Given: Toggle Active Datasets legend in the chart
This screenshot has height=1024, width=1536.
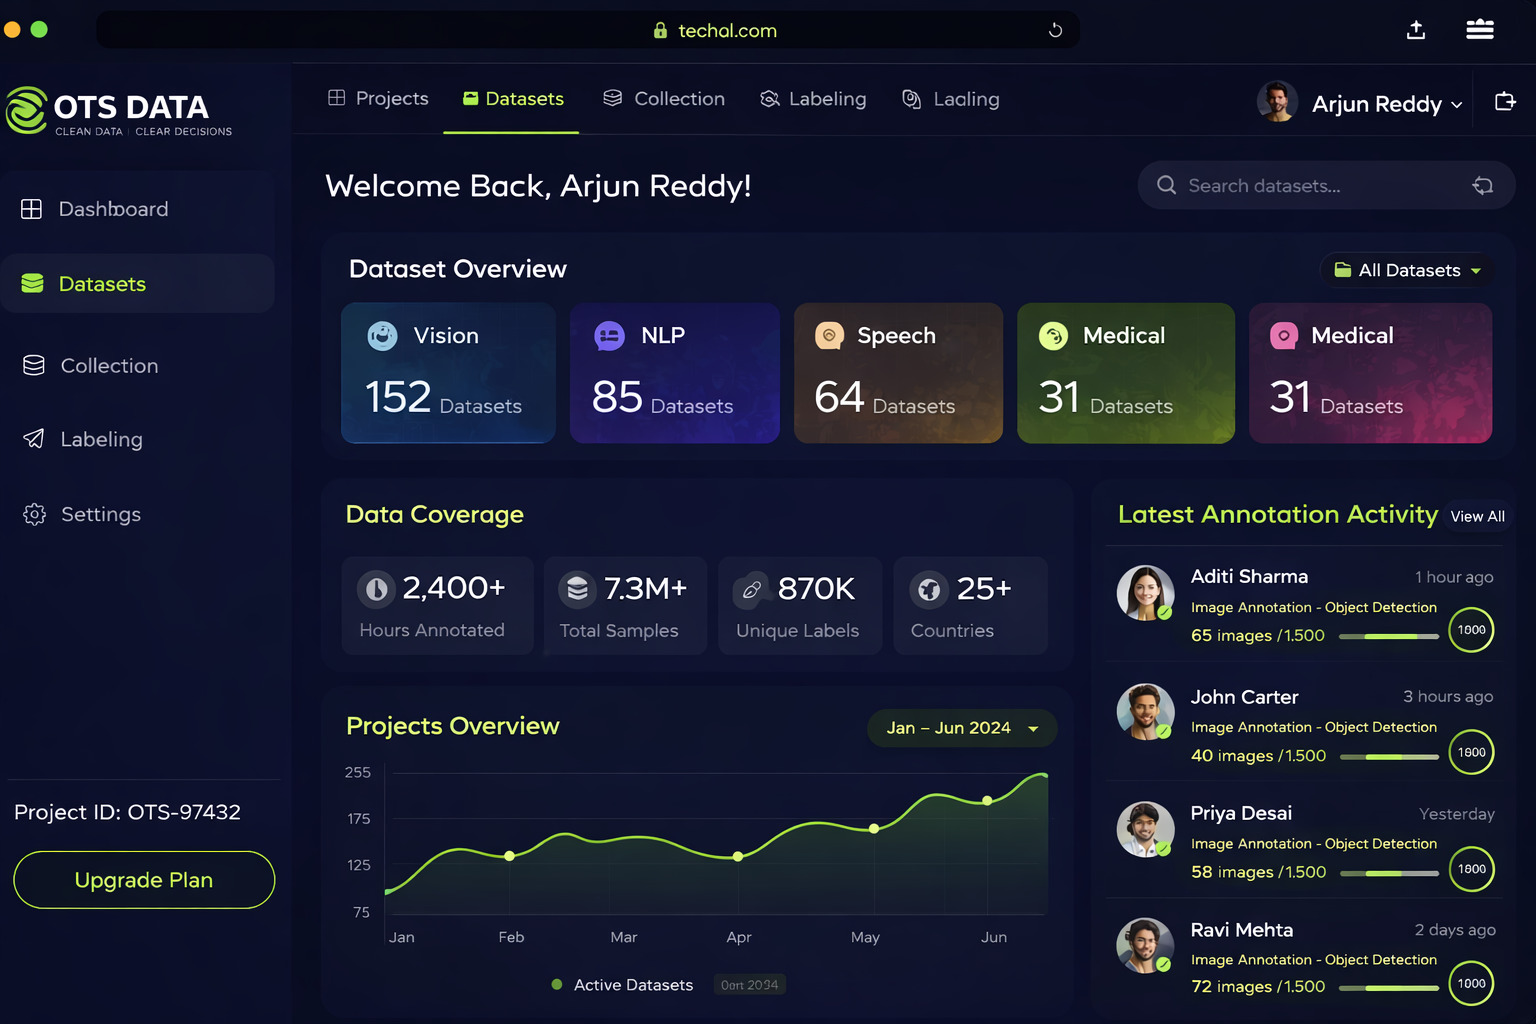Looking at the screenshot, I should [x=622, y=985].
